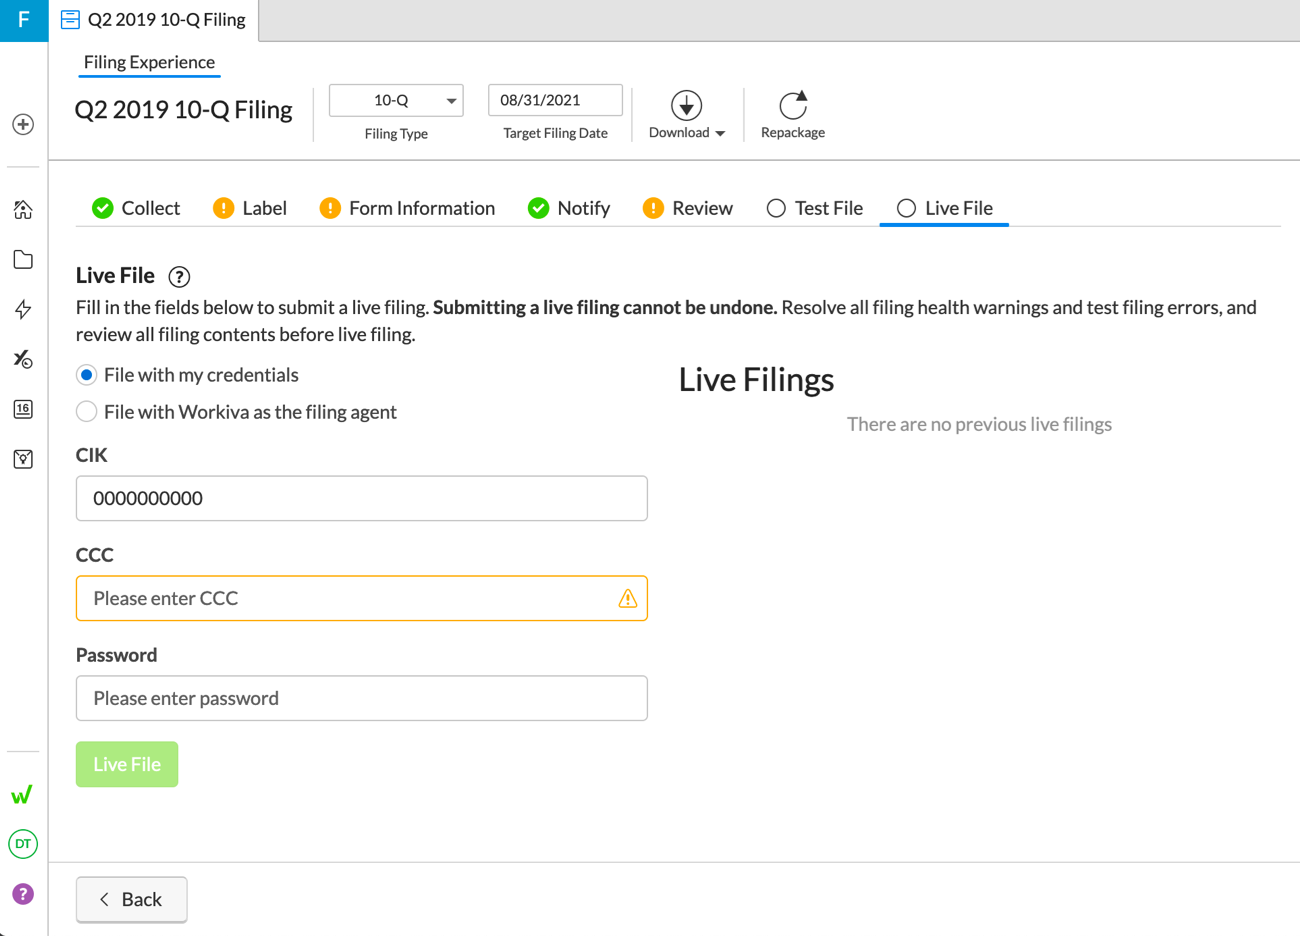Select File with my credentials option
This screenshot has height=936, width=1300.
coord(87,375)
